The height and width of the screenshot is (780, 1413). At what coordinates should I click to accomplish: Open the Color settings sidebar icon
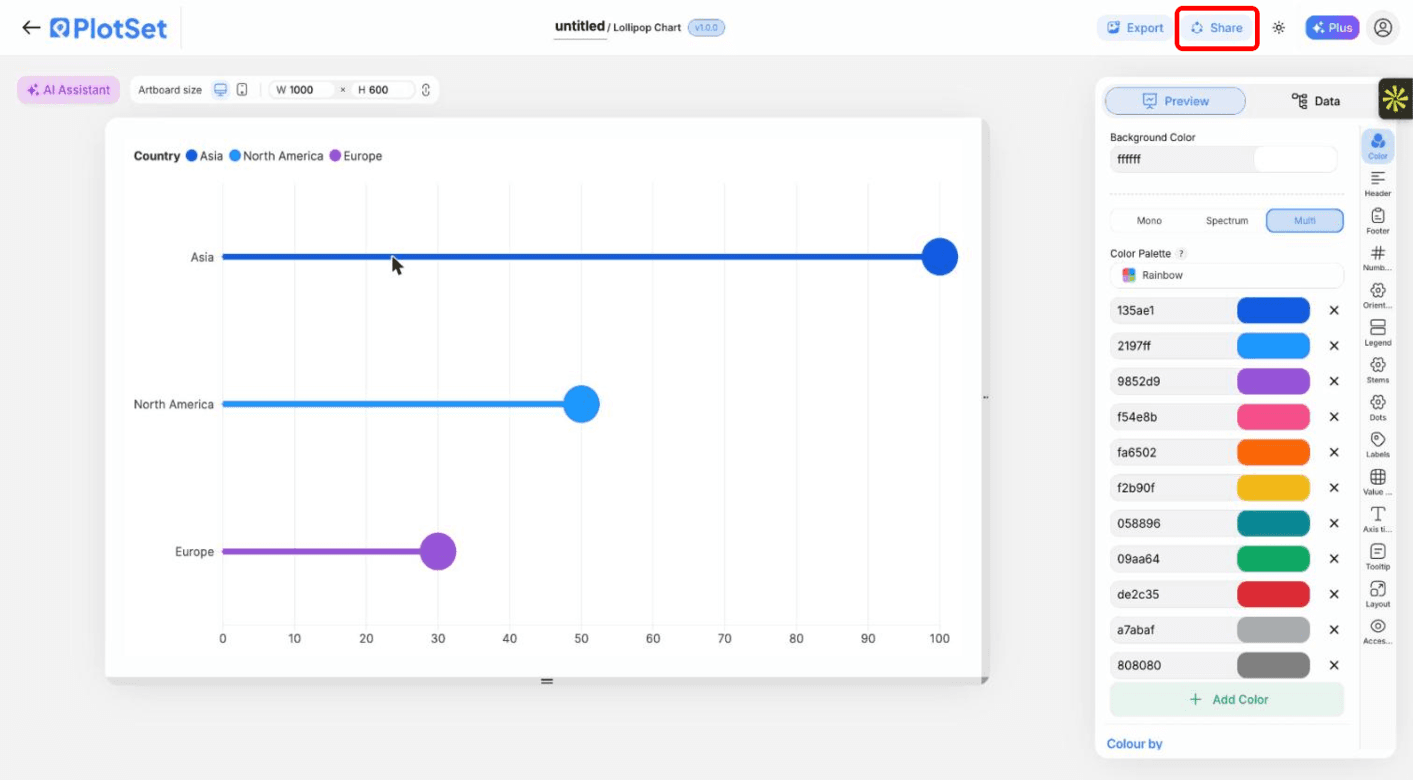pos(1378,145)
